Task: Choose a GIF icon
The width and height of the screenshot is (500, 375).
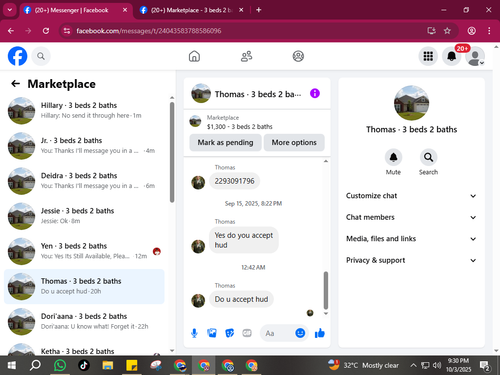Action: pos(247,333)
